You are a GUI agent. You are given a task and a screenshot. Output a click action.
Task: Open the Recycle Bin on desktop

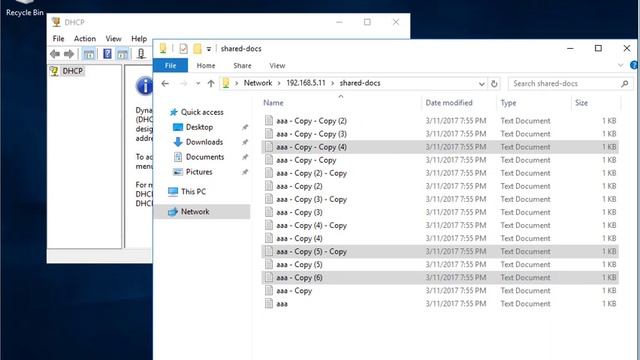point(24,8)
